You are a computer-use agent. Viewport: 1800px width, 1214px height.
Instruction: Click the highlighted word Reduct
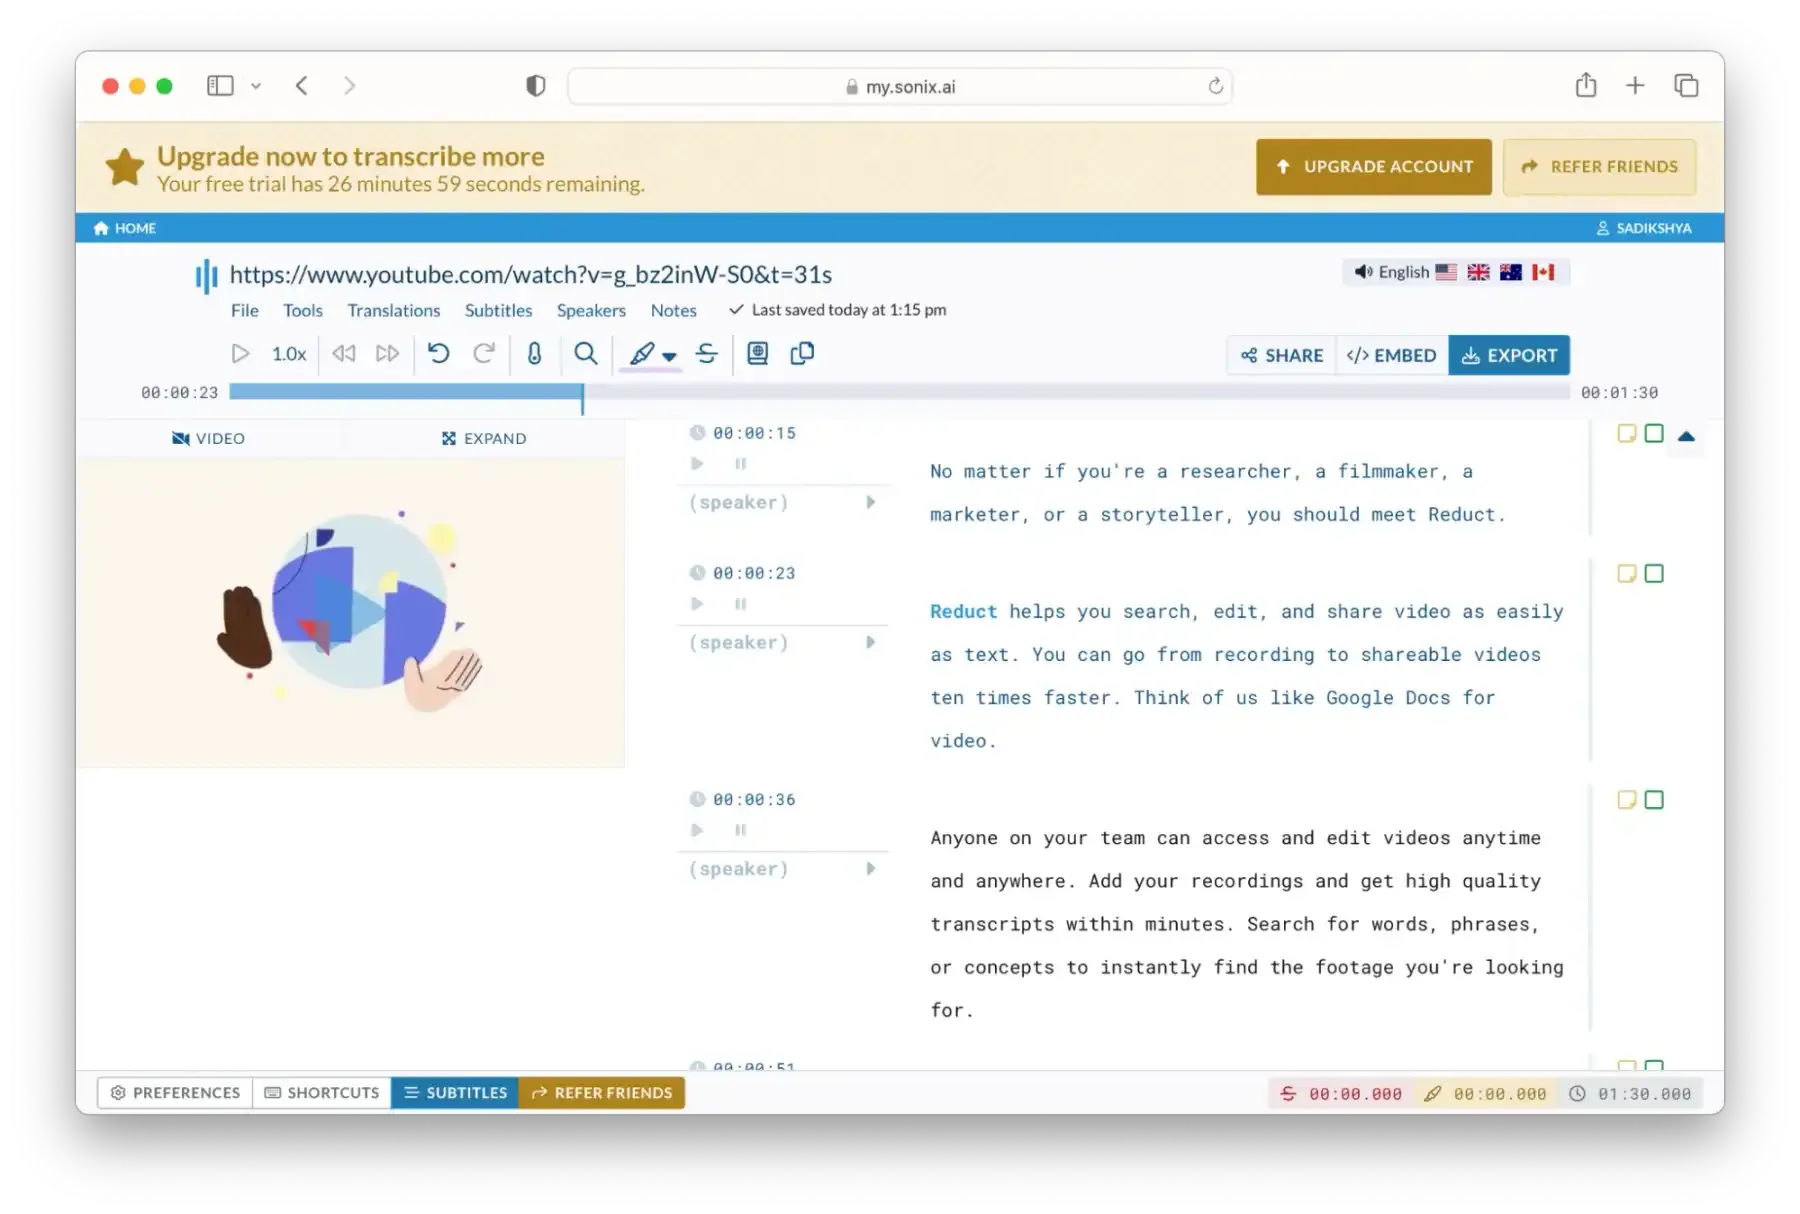pyautogui.click(x=963, y=611)
